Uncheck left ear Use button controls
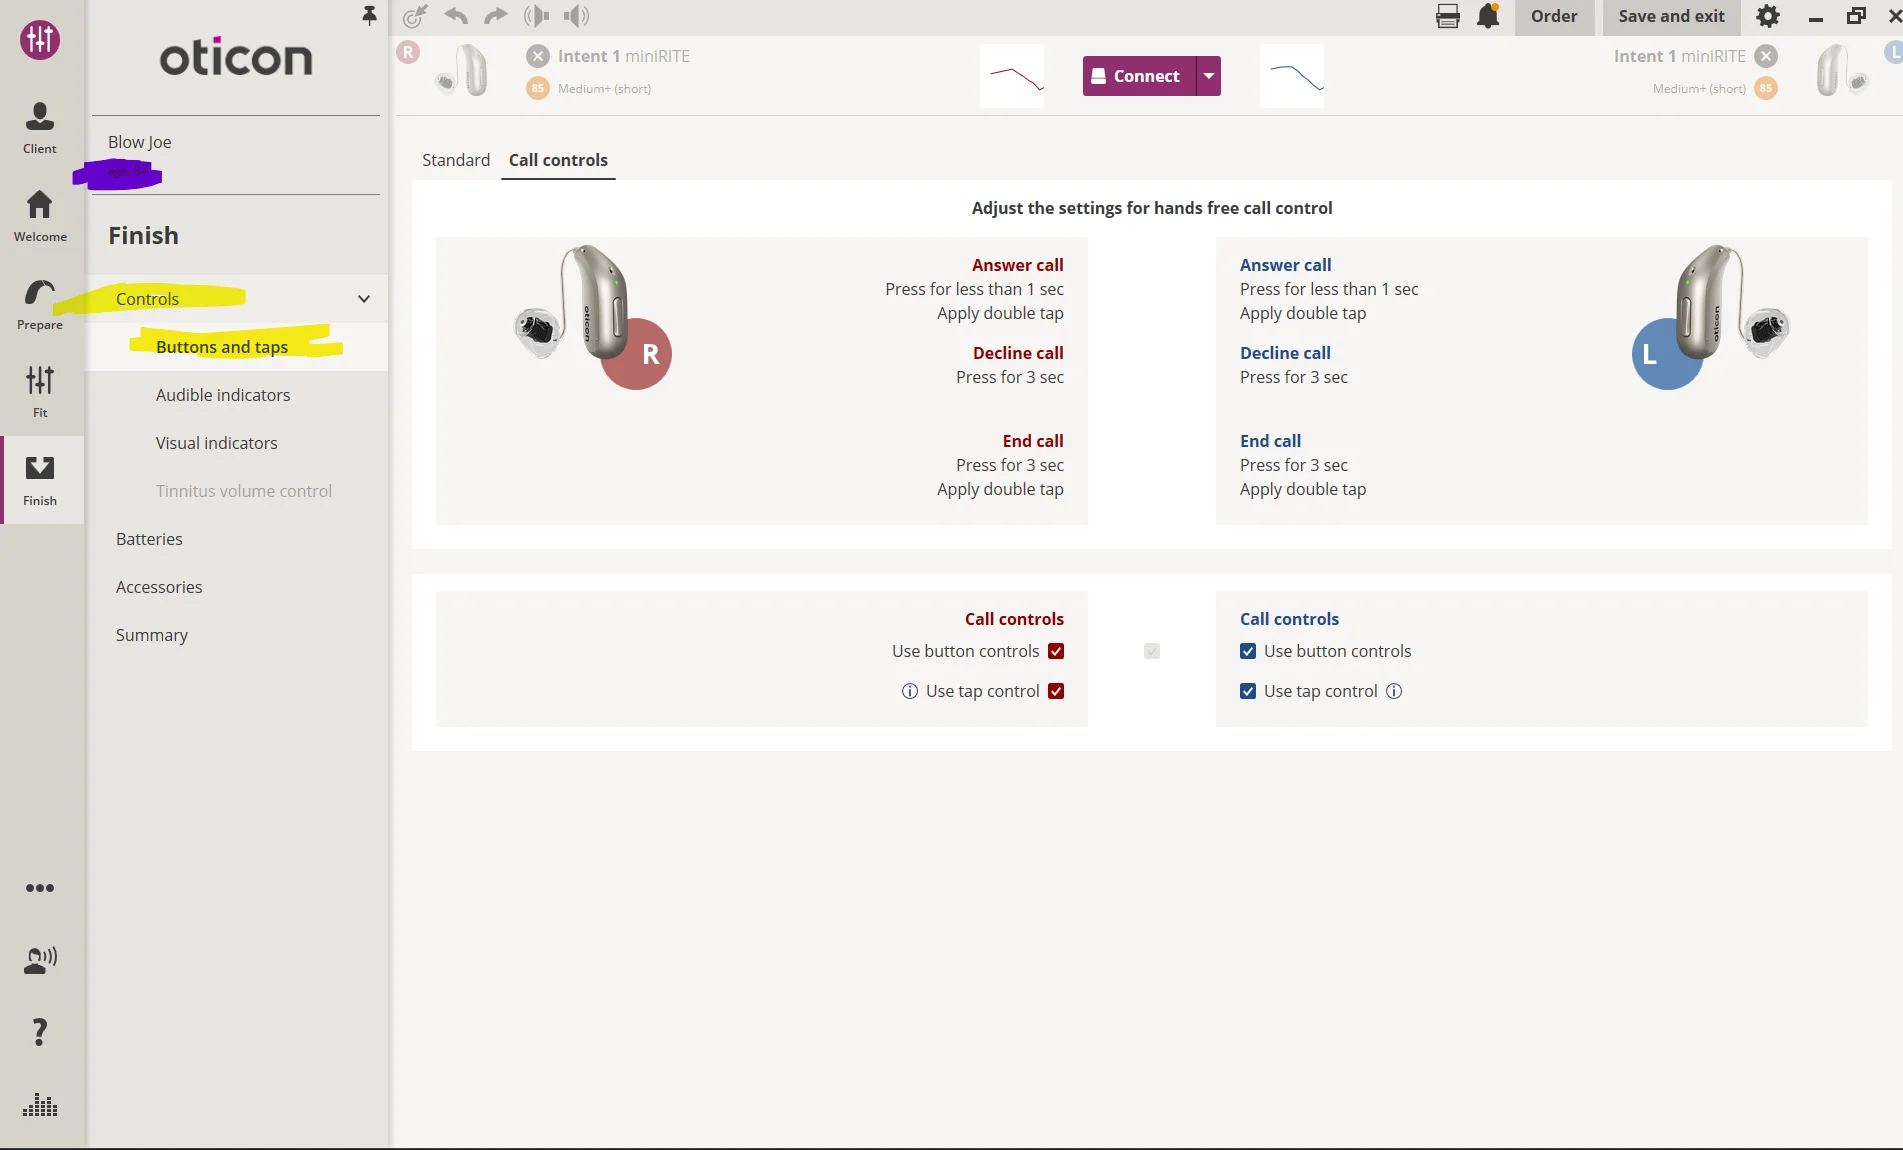 [1248, 651]
